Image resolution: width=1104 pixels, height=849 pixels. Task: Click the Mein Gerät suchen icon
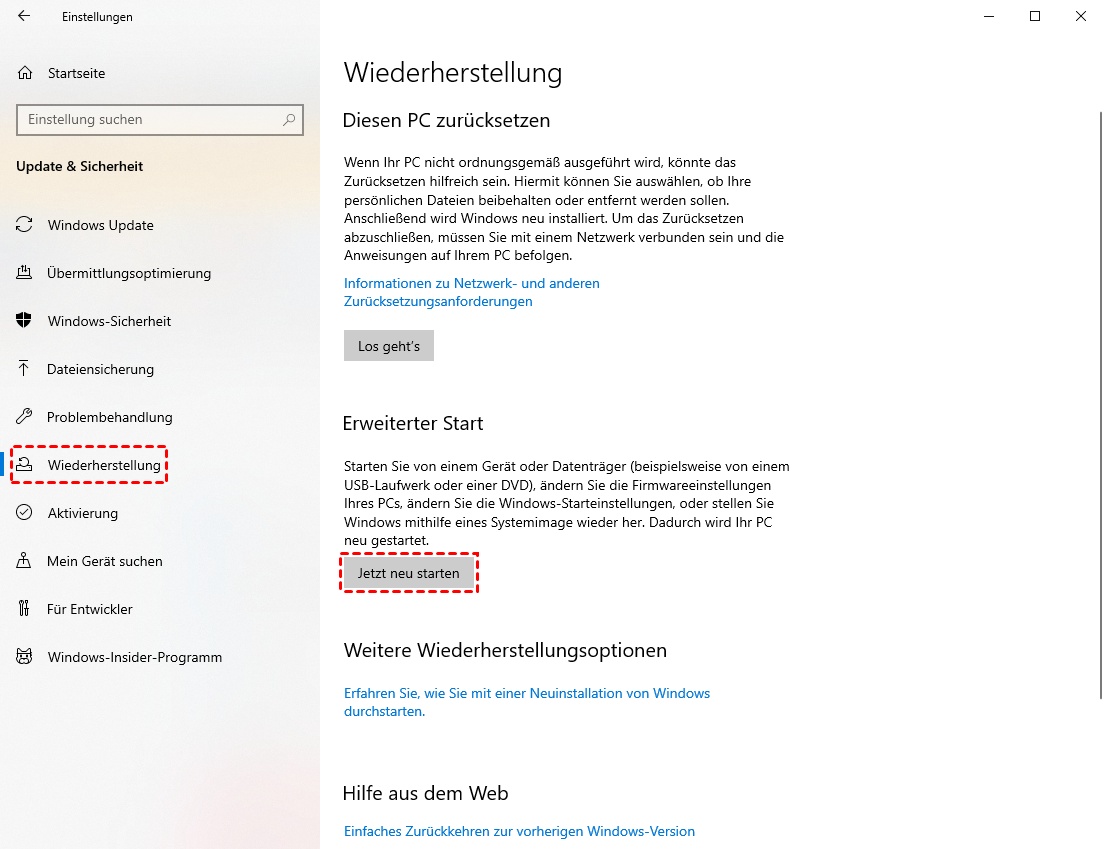click(24, 560)
